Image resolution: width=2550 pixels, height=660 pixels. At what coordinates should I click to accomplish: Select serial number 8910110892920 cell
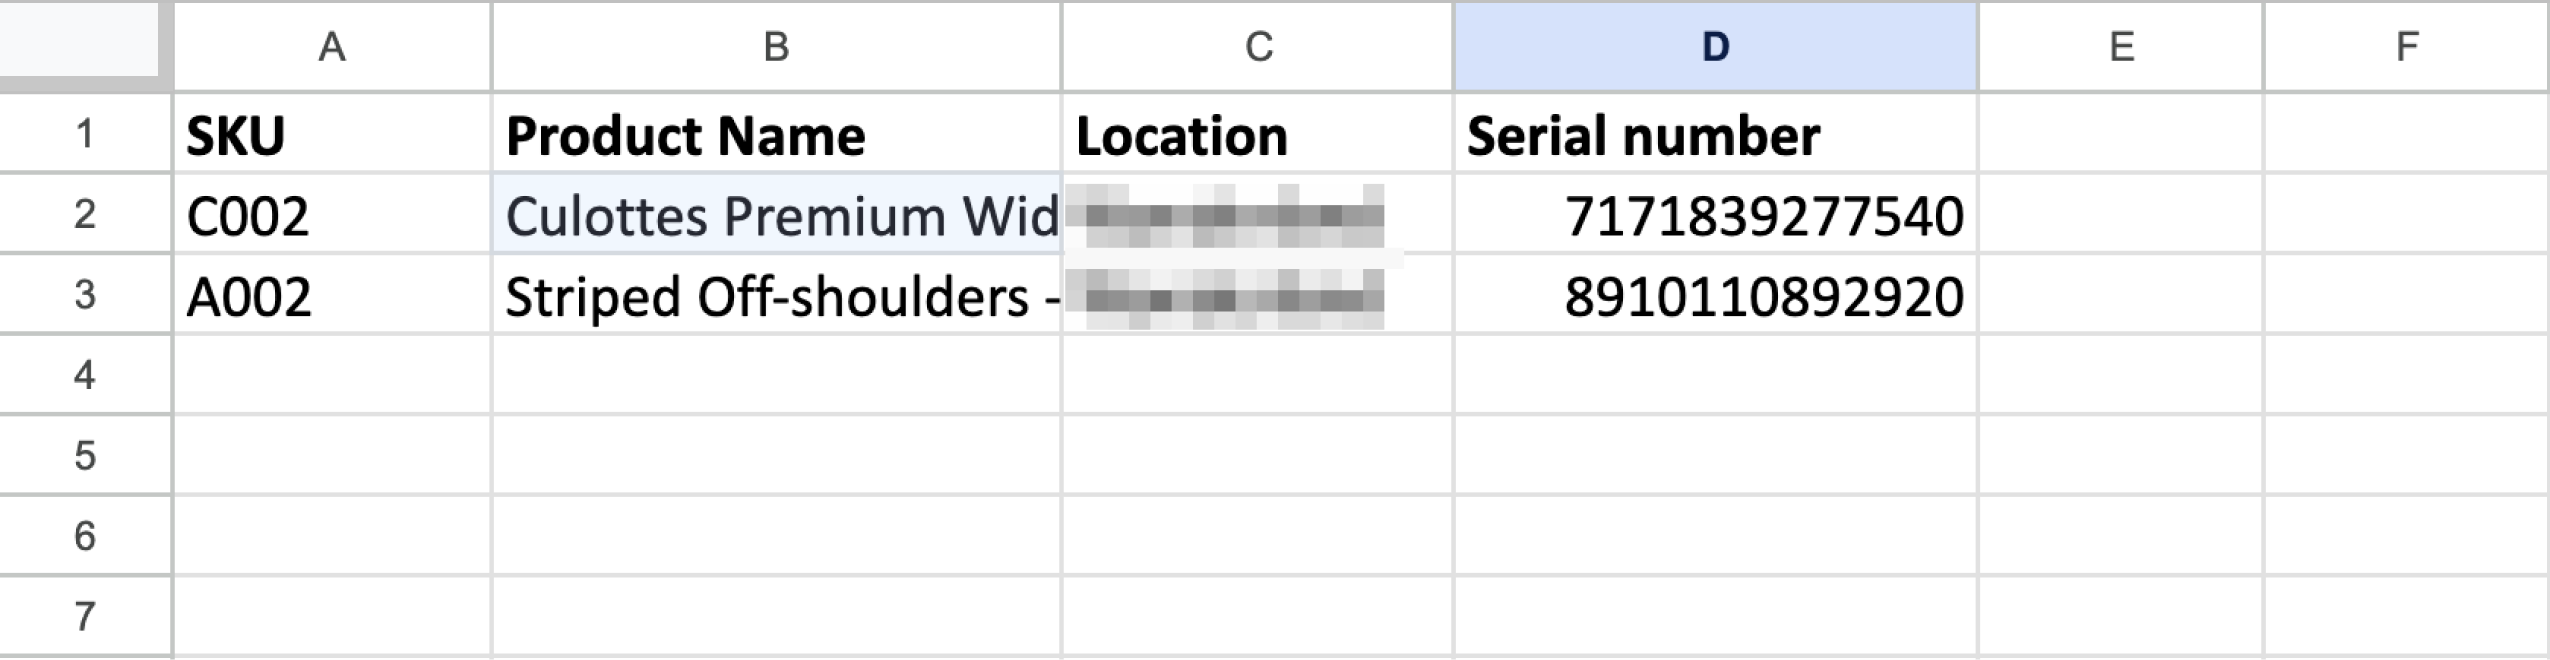click(1715, 296)
